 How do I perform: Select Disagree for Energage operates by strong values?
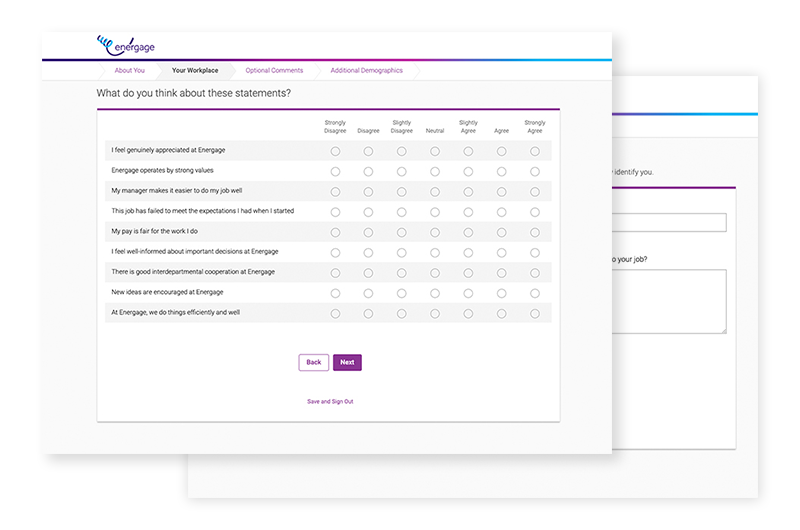pos(368,171)
